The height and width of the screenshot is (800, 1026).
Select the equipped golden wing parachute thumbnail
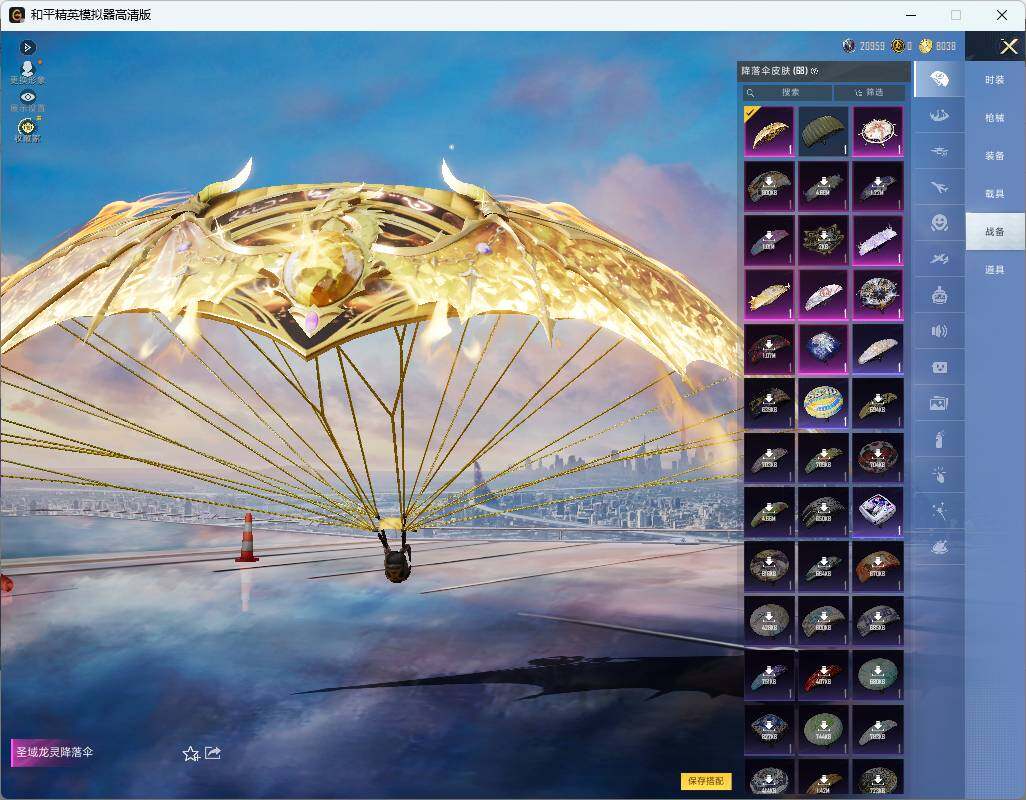tap(769, 131)
